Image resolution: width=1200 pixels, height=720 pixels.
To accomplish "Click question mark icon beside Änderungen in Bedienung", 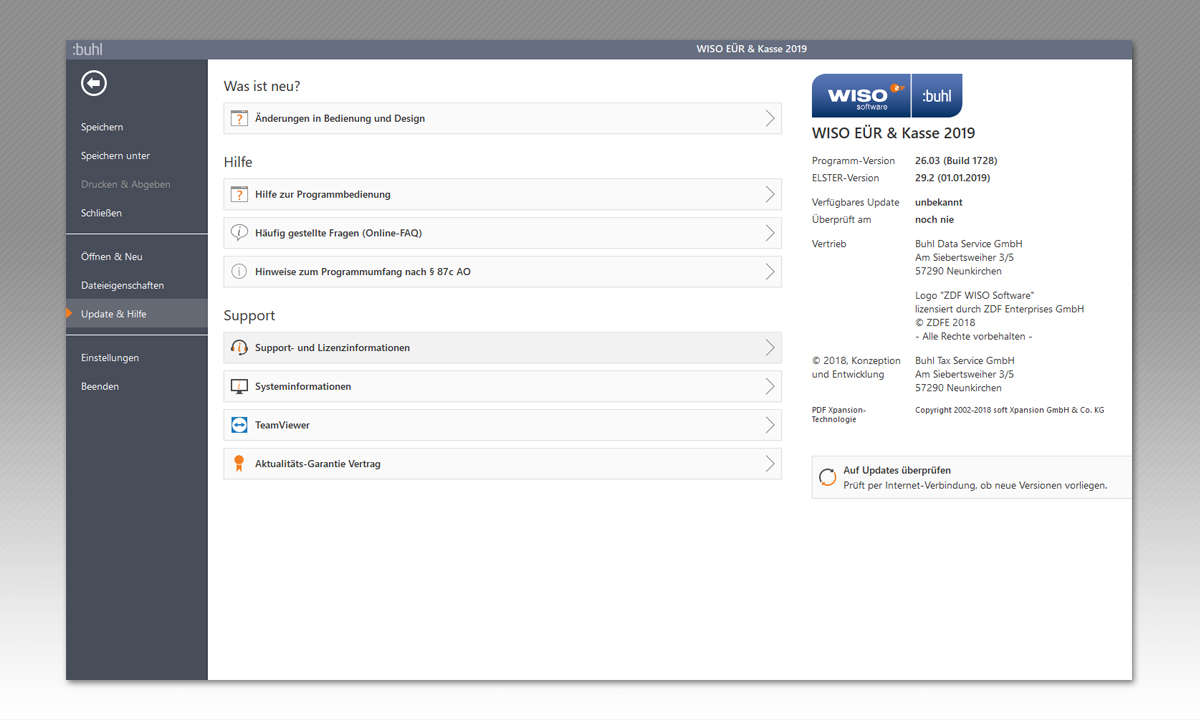I will 239,118.
